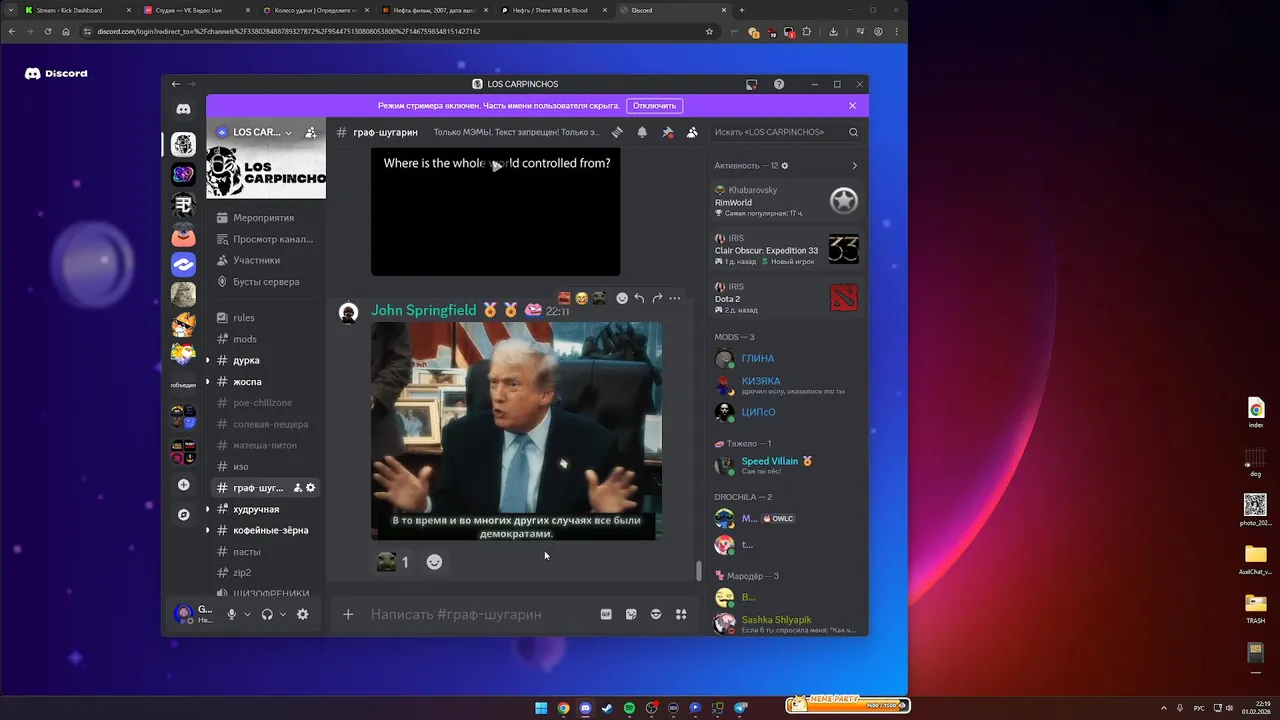Toggle the reaction with count 1
This screenshot has width=1280, height=720.
click(x=393, y=562)
